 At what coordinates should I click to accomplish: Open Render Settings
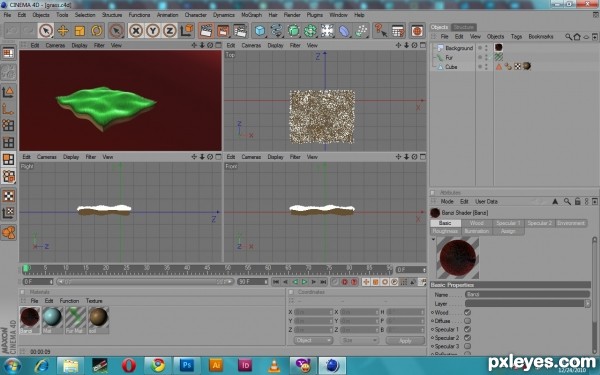click(x=240, y=31)
